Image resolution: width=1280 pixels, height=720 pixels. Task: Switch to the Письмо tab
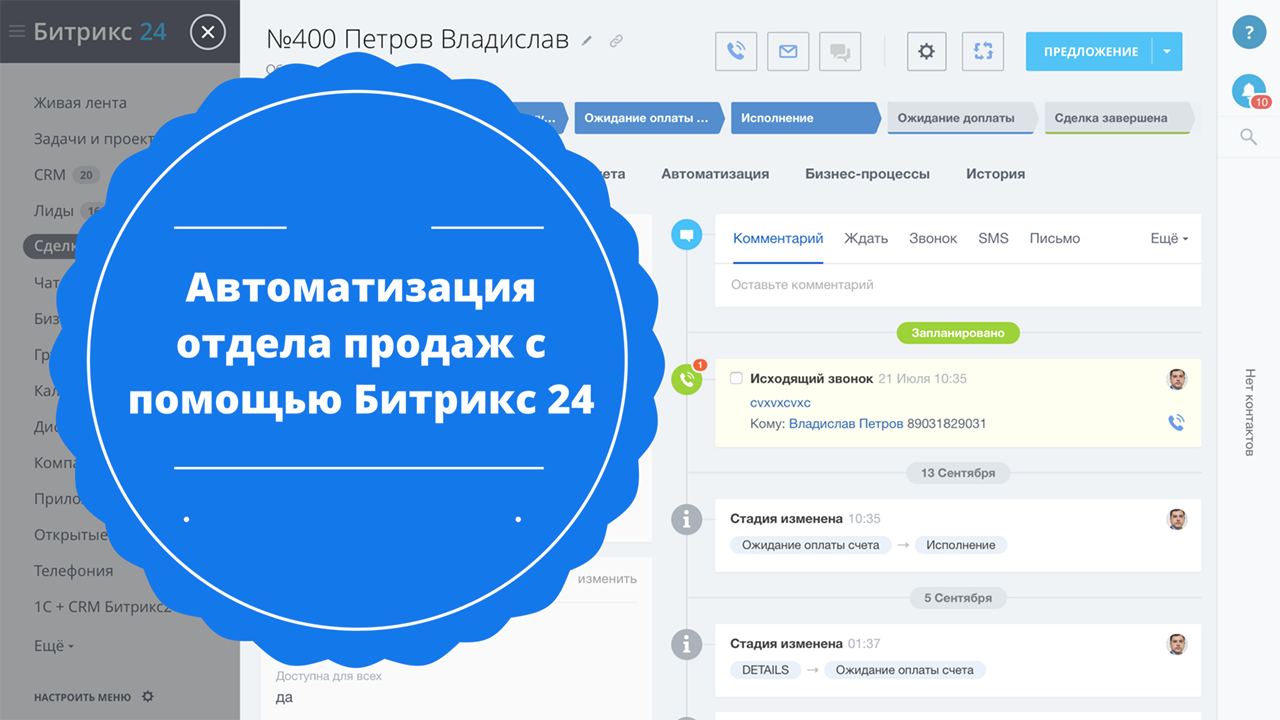[x=1055, y=238]
